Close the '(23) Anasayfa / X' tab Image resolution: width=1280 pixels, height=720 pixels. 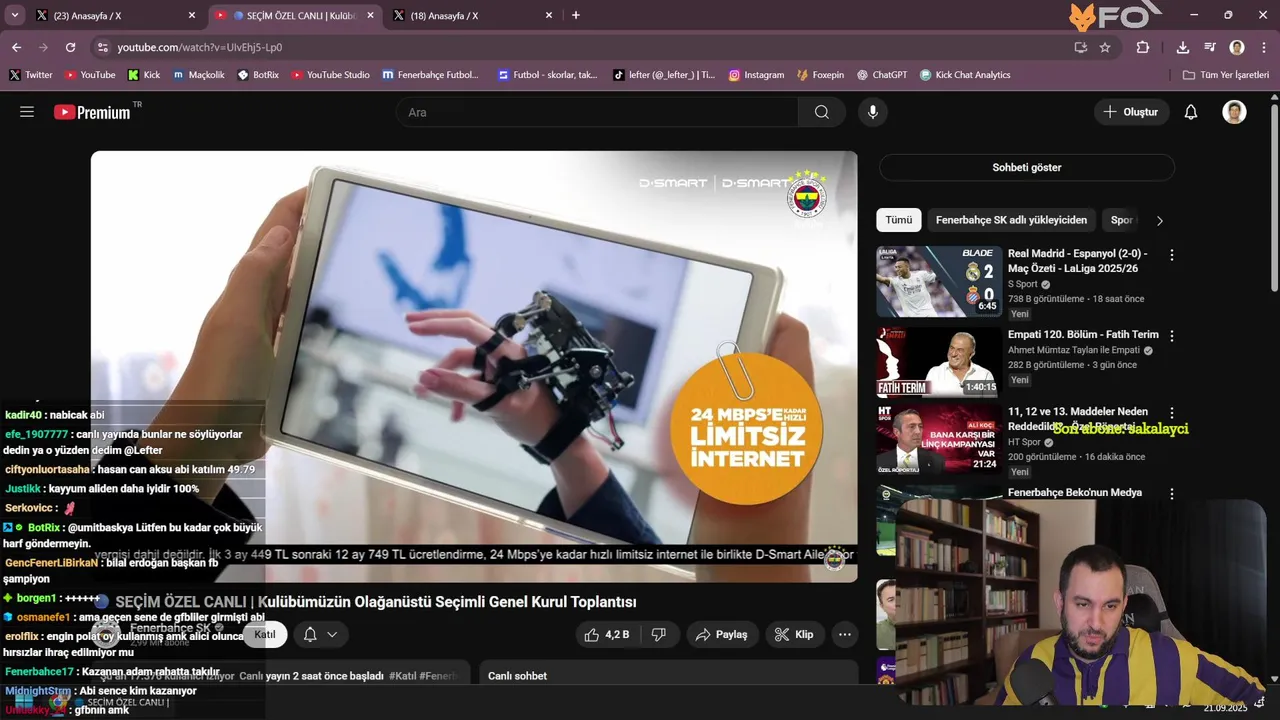point(192,16)
